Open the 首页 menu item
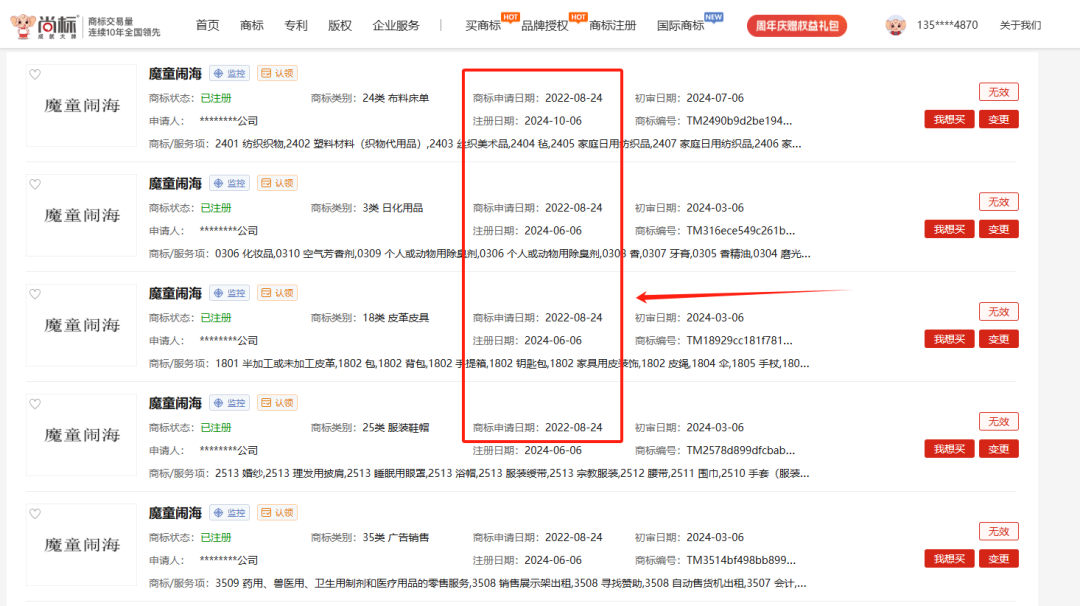The height and width of the screenshot is (606, 1080). [207, 25]
